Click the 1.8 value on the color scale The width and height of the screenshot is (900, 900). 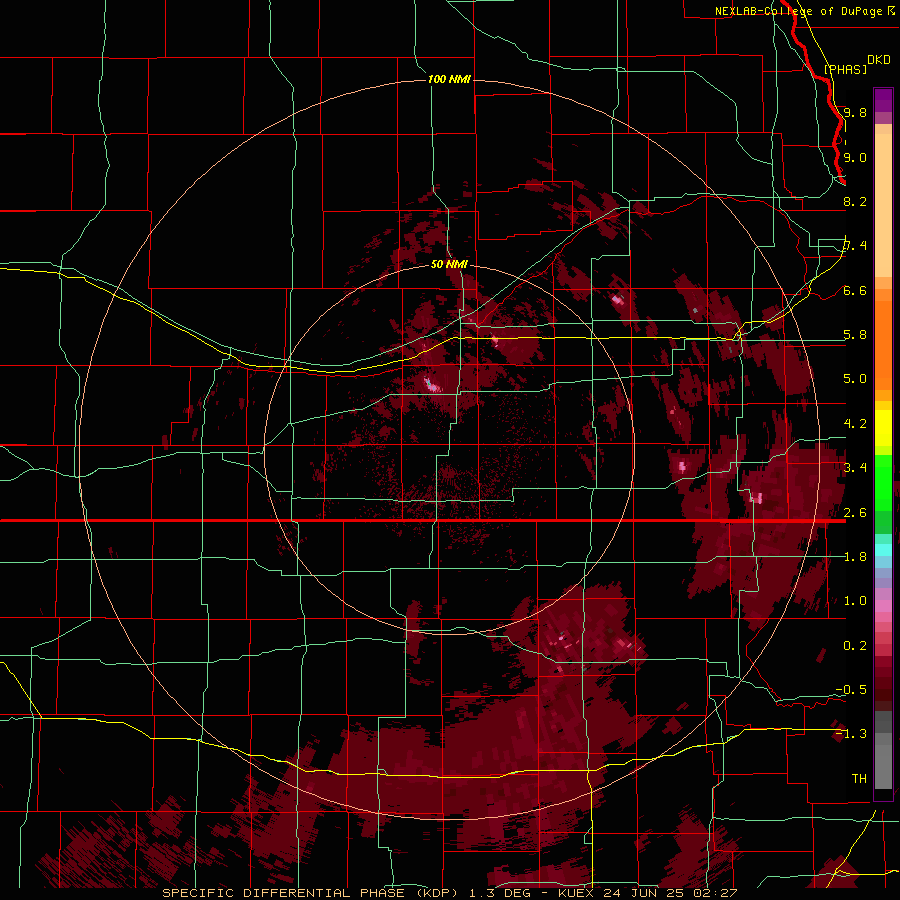(x=855, y=557)
